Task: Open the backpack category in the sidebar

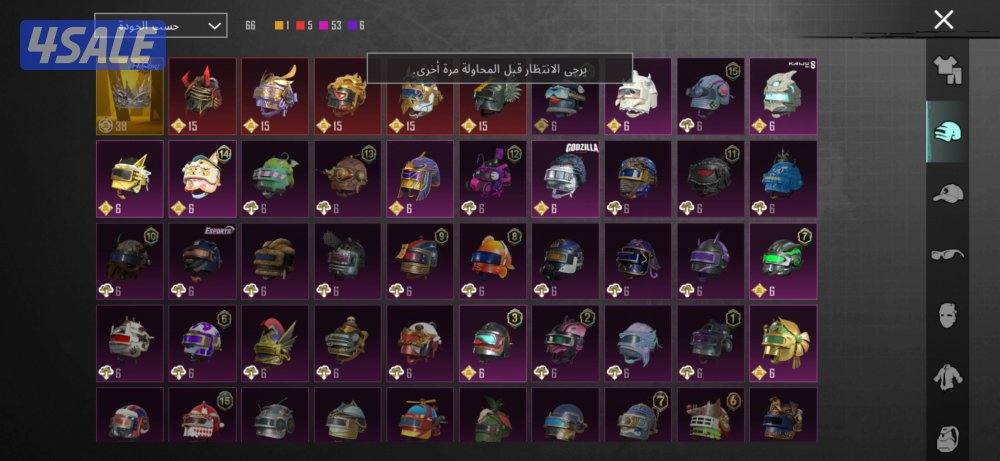Action: [x=947, y=437]
